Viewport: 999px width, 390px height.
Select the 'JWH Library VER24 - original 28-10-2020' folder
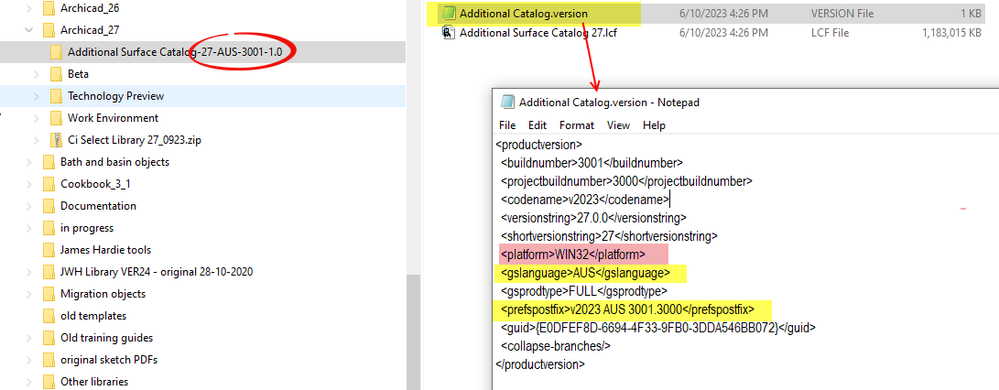coord(157,272)
